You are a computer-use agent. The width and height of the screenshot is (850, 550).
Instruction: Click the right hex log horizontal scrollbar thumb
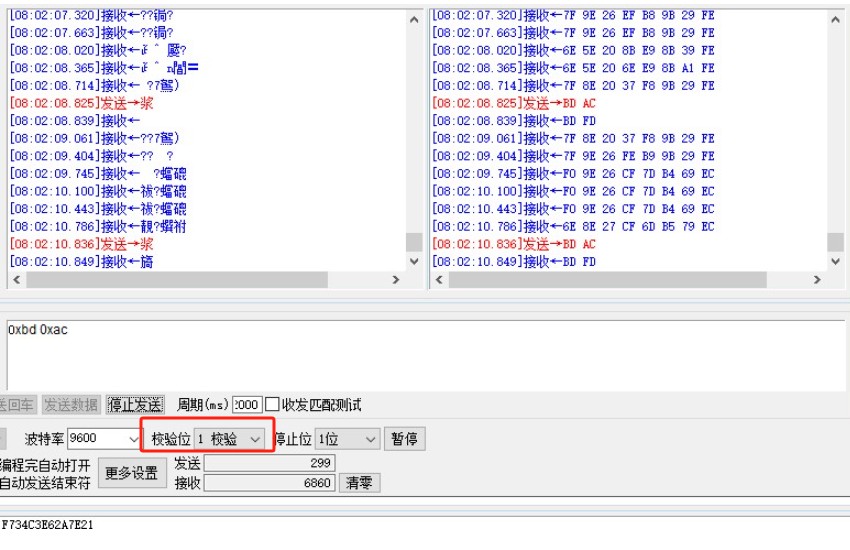[608, 280]
